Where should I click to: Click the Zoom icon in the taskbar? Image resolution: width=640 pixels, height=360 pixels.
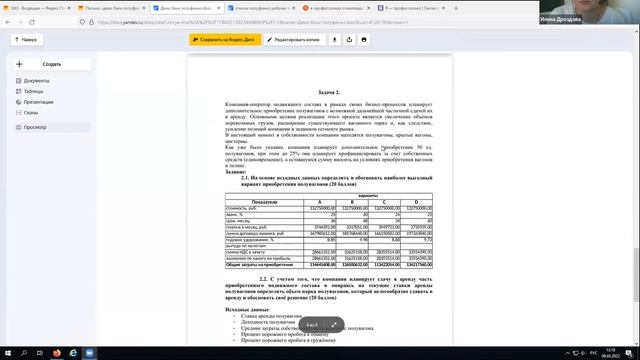pyautogui.click(x=89, y=353)
